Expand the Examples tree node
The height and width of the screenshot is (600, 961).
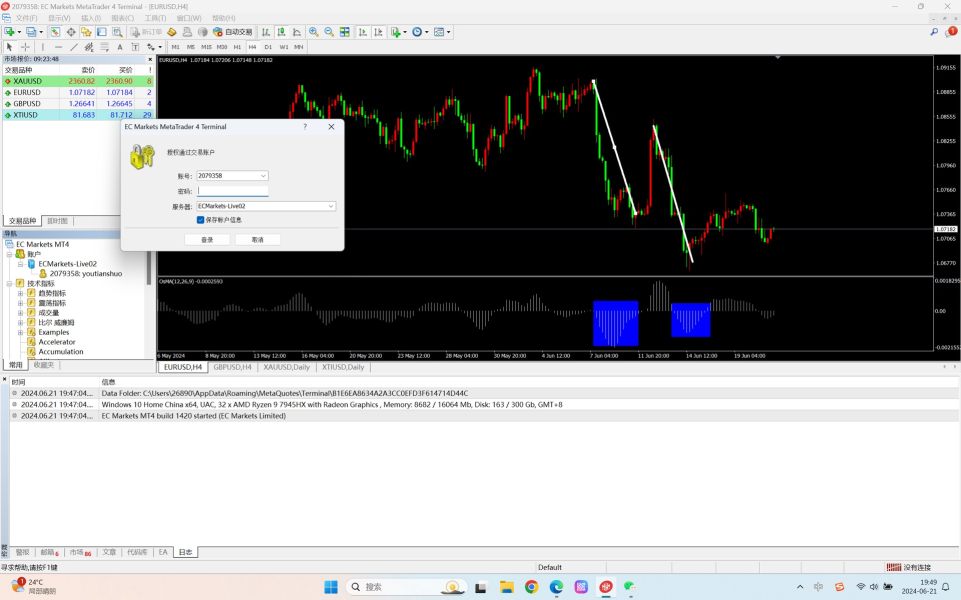coord(20,332)
